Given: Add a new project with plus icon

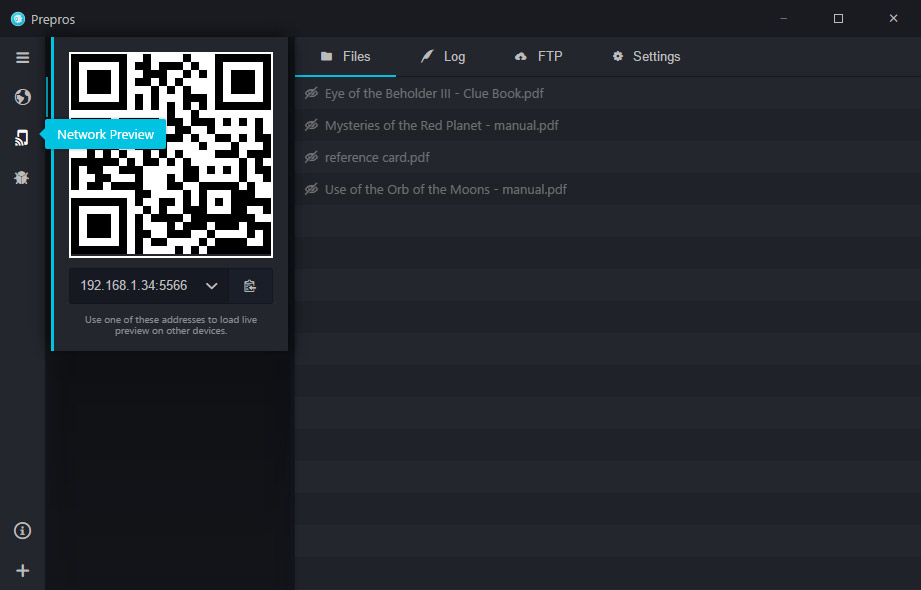Looking at the screenshot, I should pos(22,571).
